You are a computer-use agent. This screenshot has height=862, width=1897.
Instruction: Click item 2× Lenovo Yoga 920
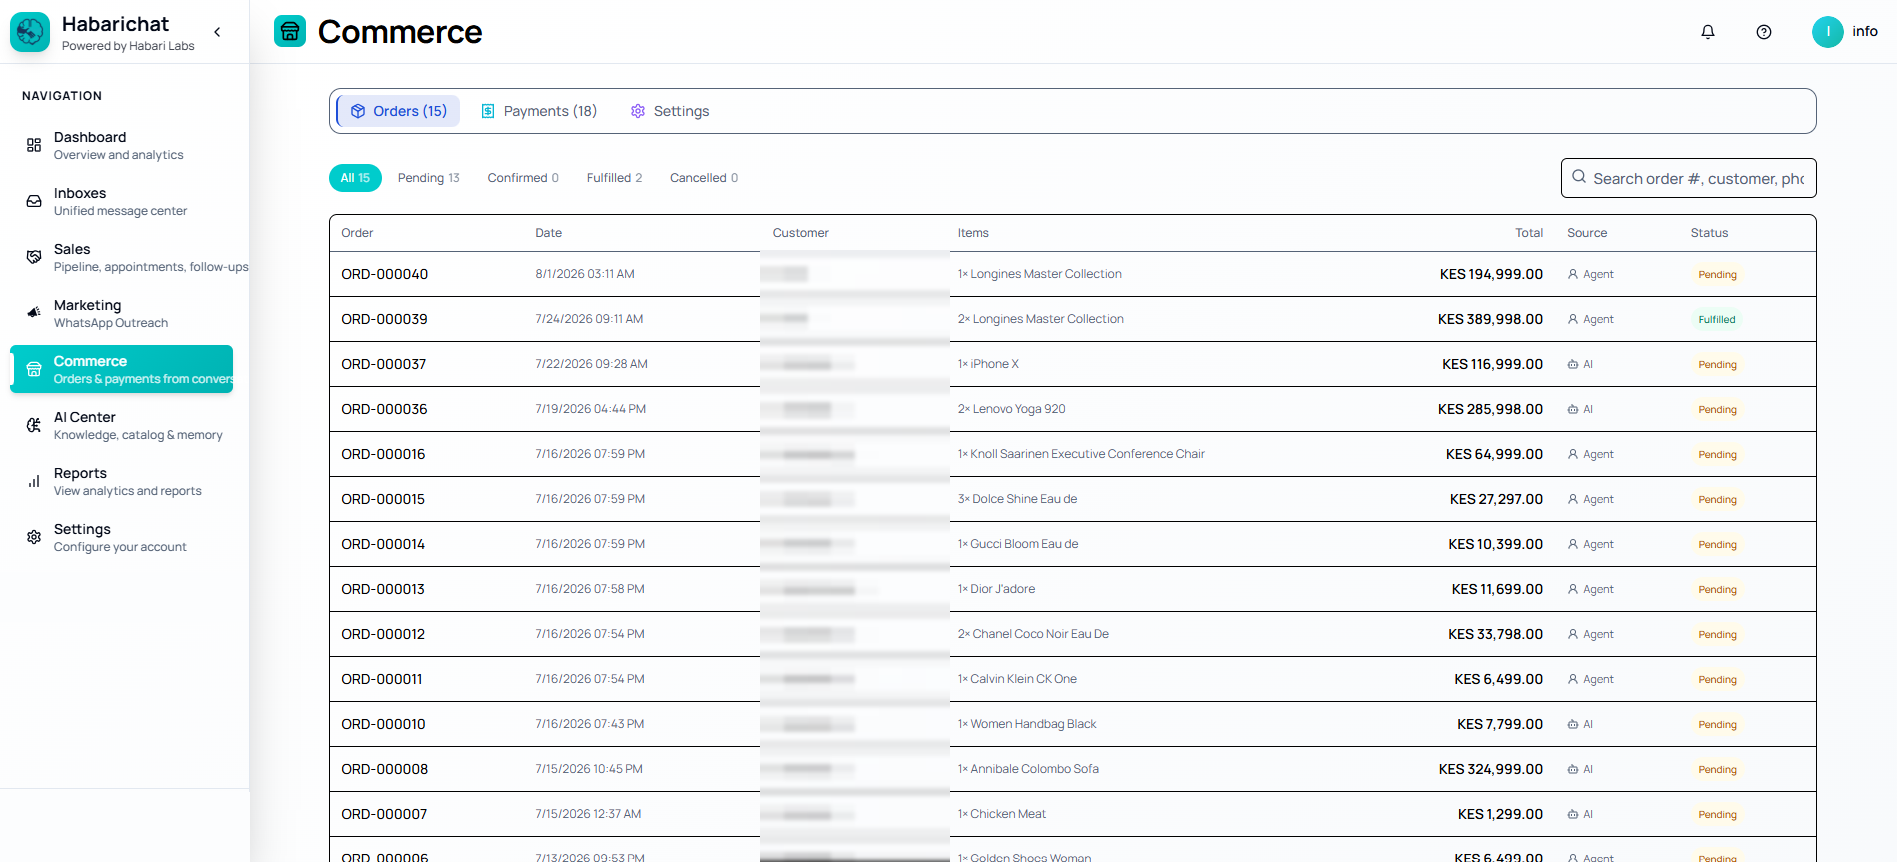point(1011,409)
